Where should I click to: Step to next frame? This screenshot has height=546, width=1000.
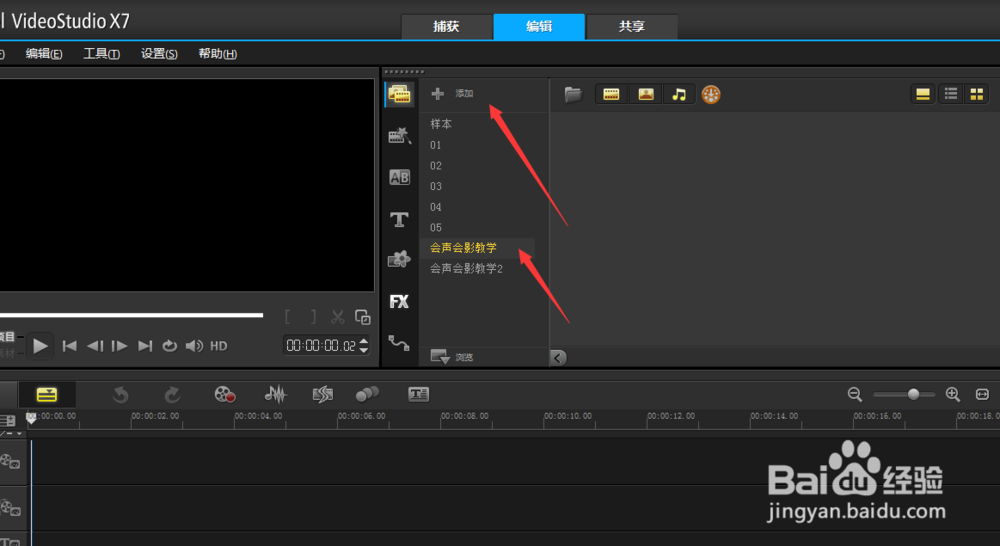(119, 346)
